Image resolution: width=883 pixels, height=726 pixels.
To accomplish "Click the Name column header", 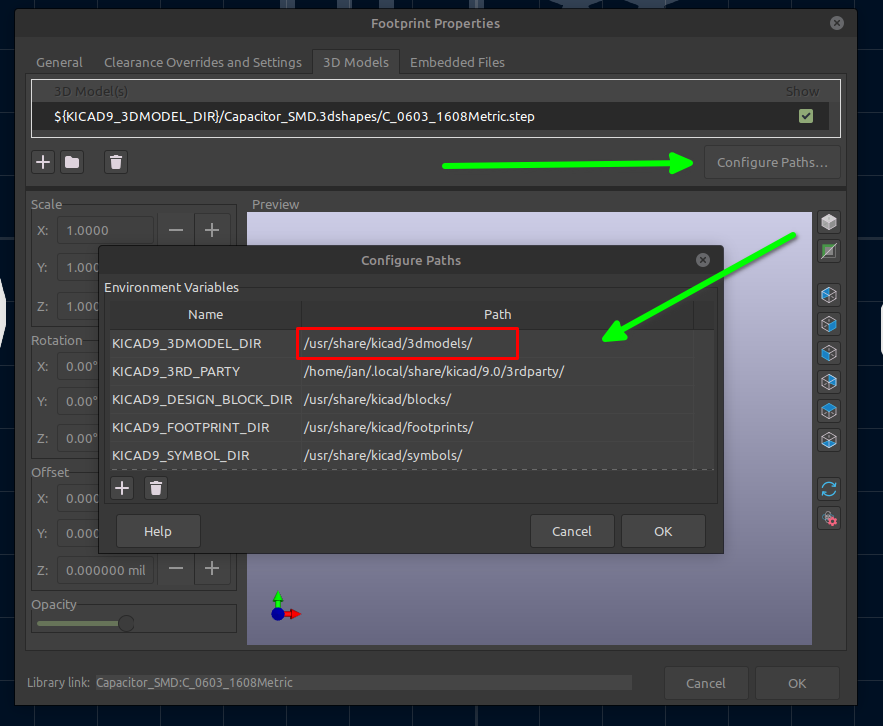I will click(x=205, y=314).
